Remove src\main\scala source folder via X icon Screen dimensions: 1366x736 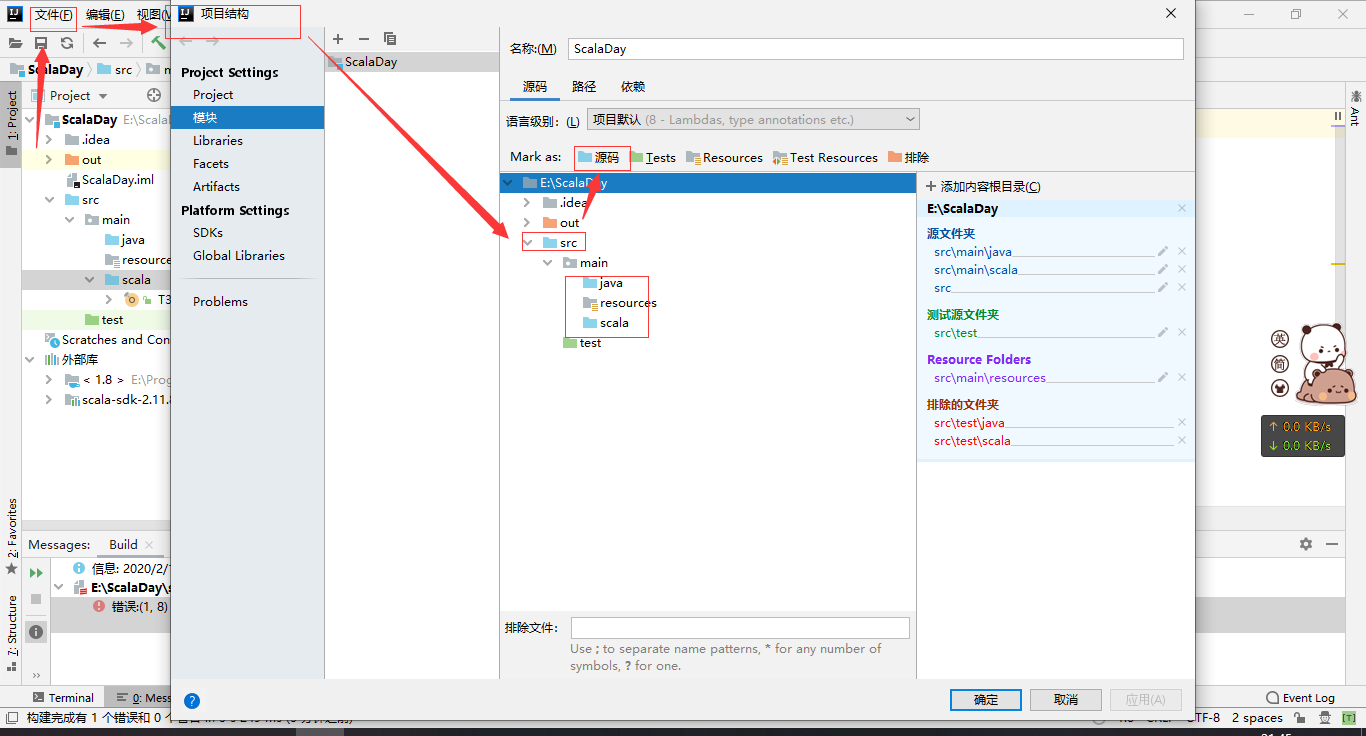(1182, 269)
